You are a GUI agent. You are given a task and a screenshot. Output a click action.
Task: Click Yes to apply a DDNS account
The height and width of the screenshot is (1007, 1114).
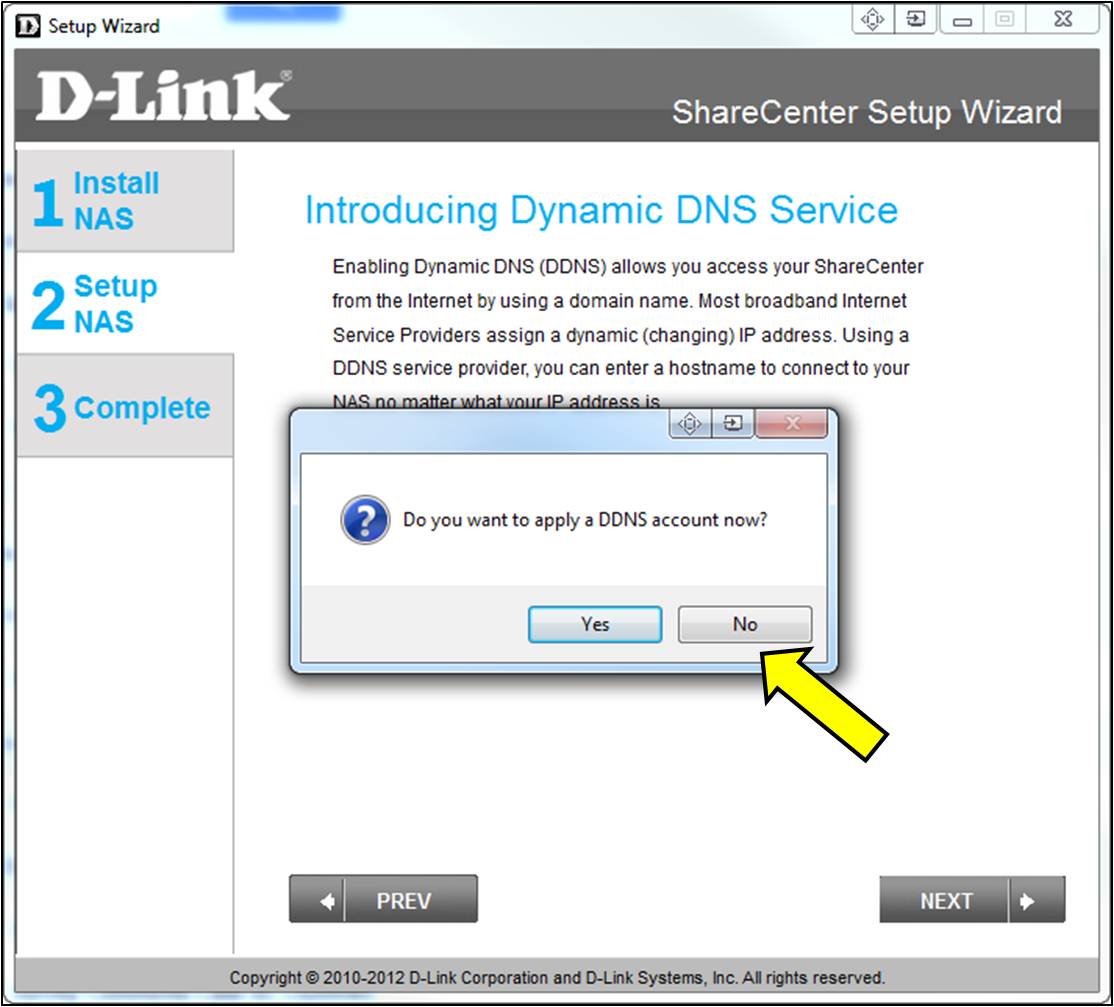[x=595, y=624]
